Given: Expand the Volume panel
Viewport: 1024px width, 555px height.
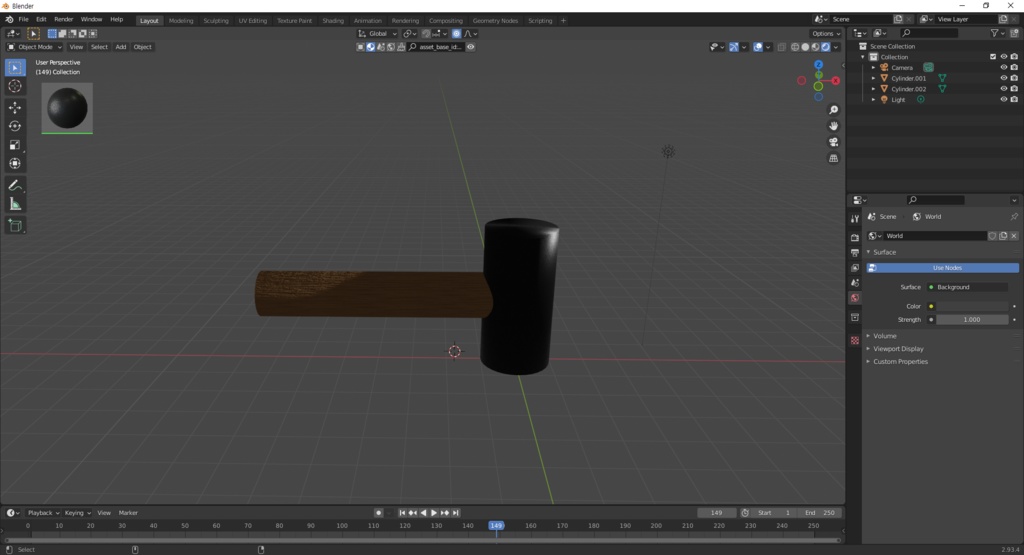Looking at the screenshot, I should [x=884, y=336].
